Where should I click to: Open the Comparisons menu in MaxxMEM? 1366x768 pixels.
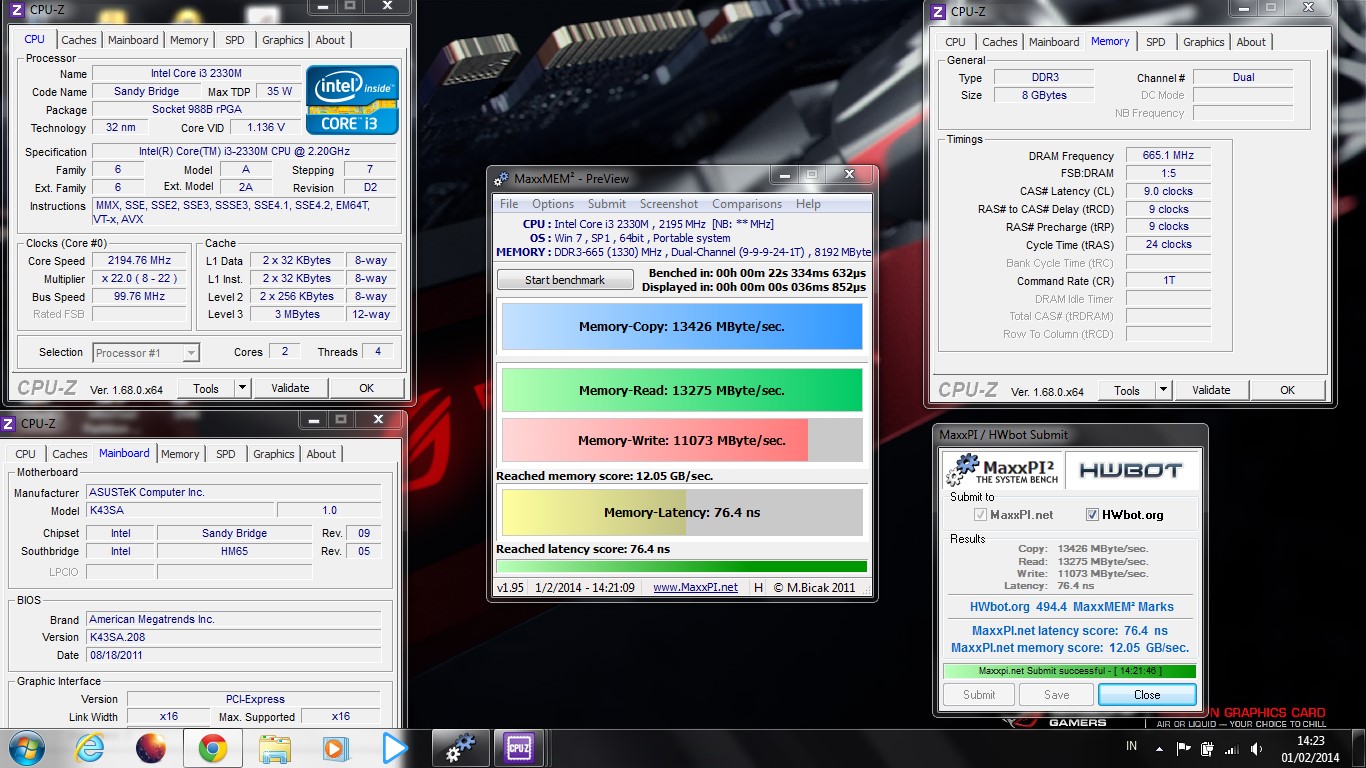(747, 204)
